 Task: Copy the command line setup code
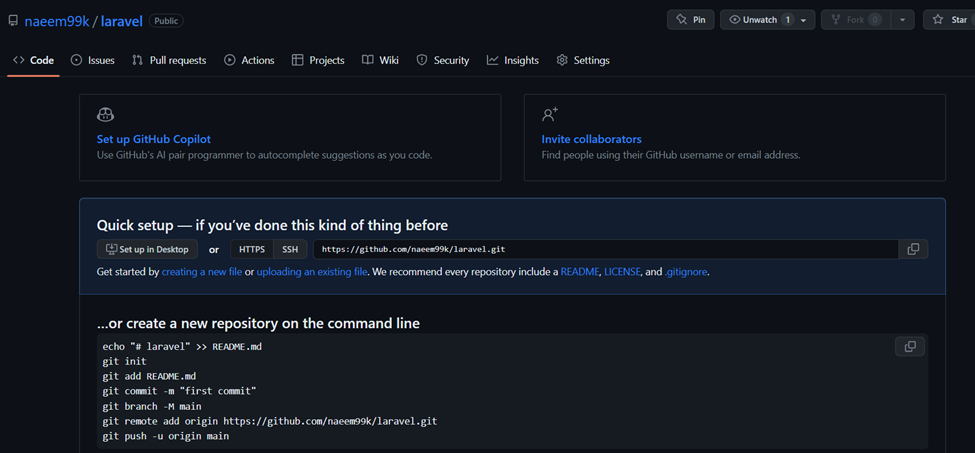click(x=910, y=347)
